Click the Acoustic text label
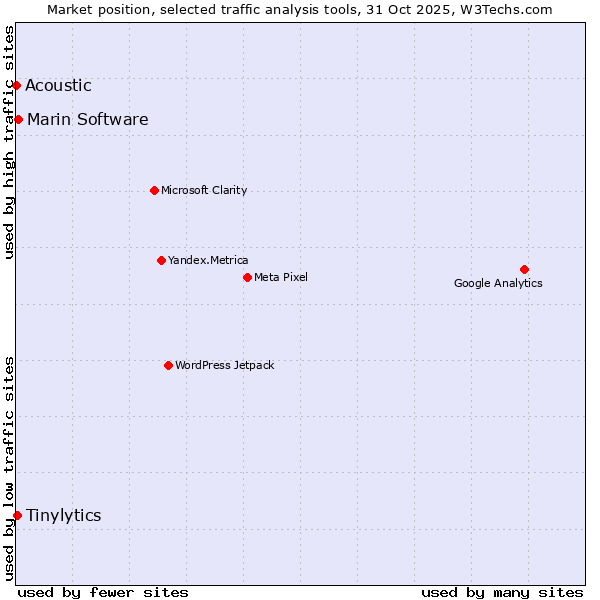This screenshot has width=600, height=600. (x=58, y=86)
